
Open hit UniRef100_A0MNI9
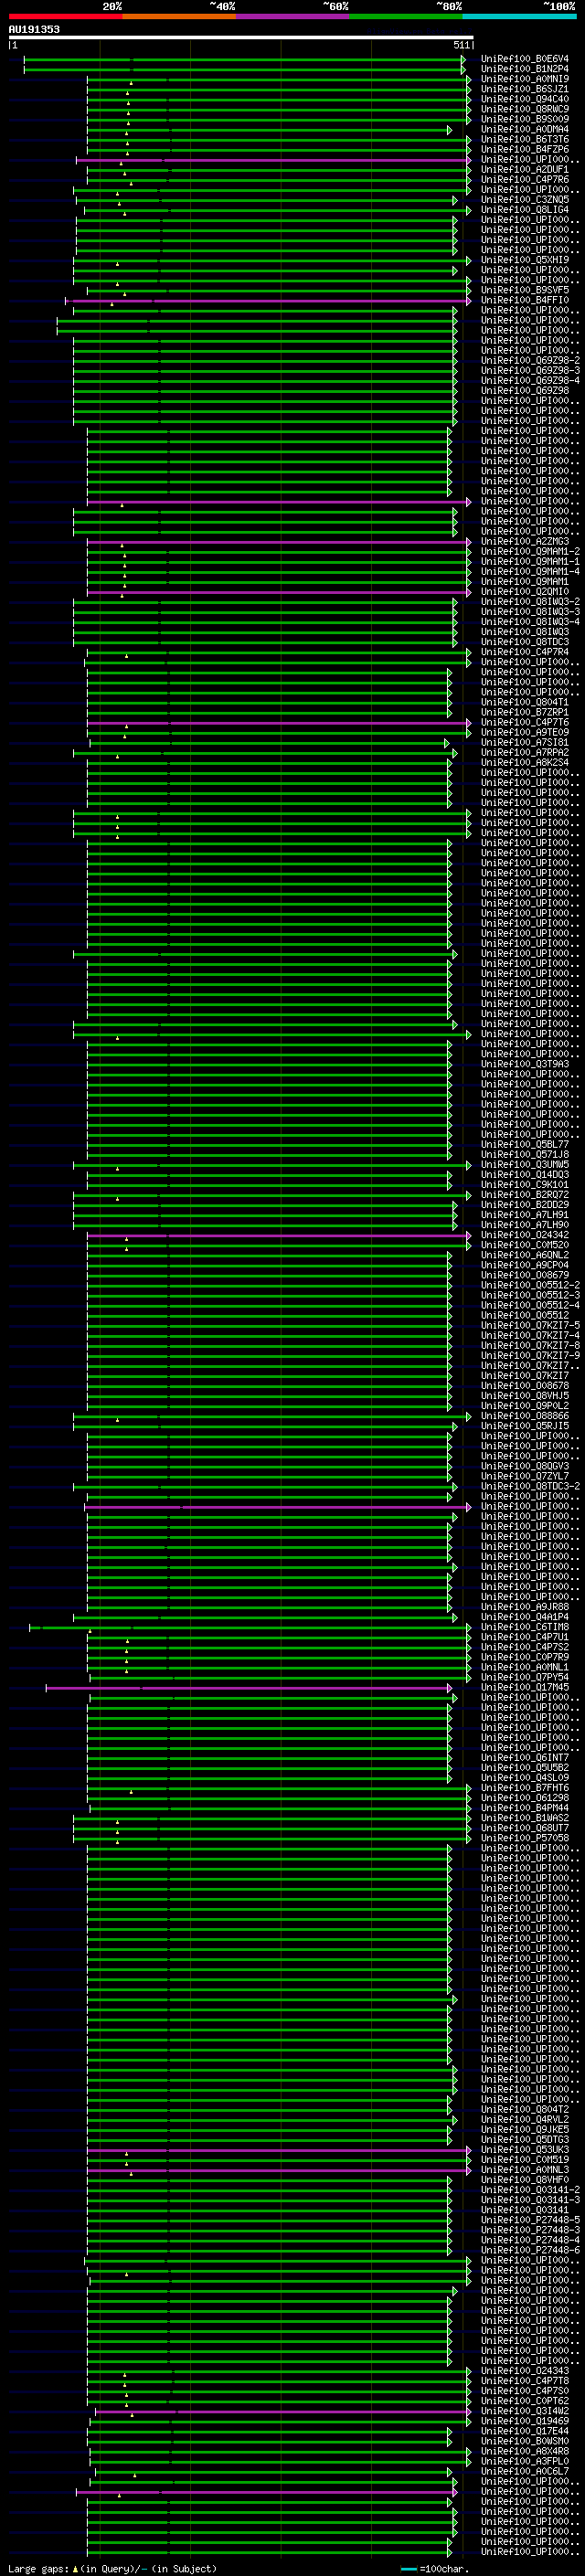click(525, 79)
